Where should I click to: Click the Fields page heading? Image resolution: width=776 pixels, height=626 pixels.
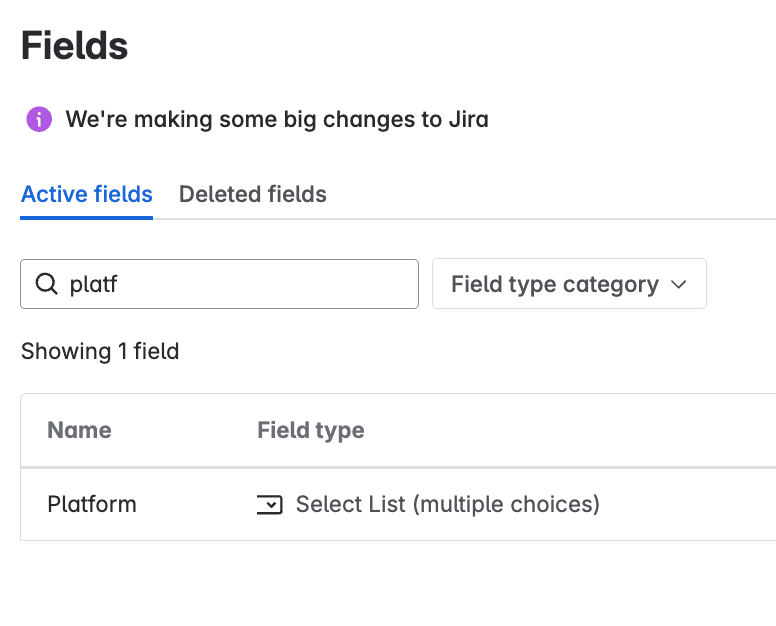pyautogui.click(x=74, y=46)
